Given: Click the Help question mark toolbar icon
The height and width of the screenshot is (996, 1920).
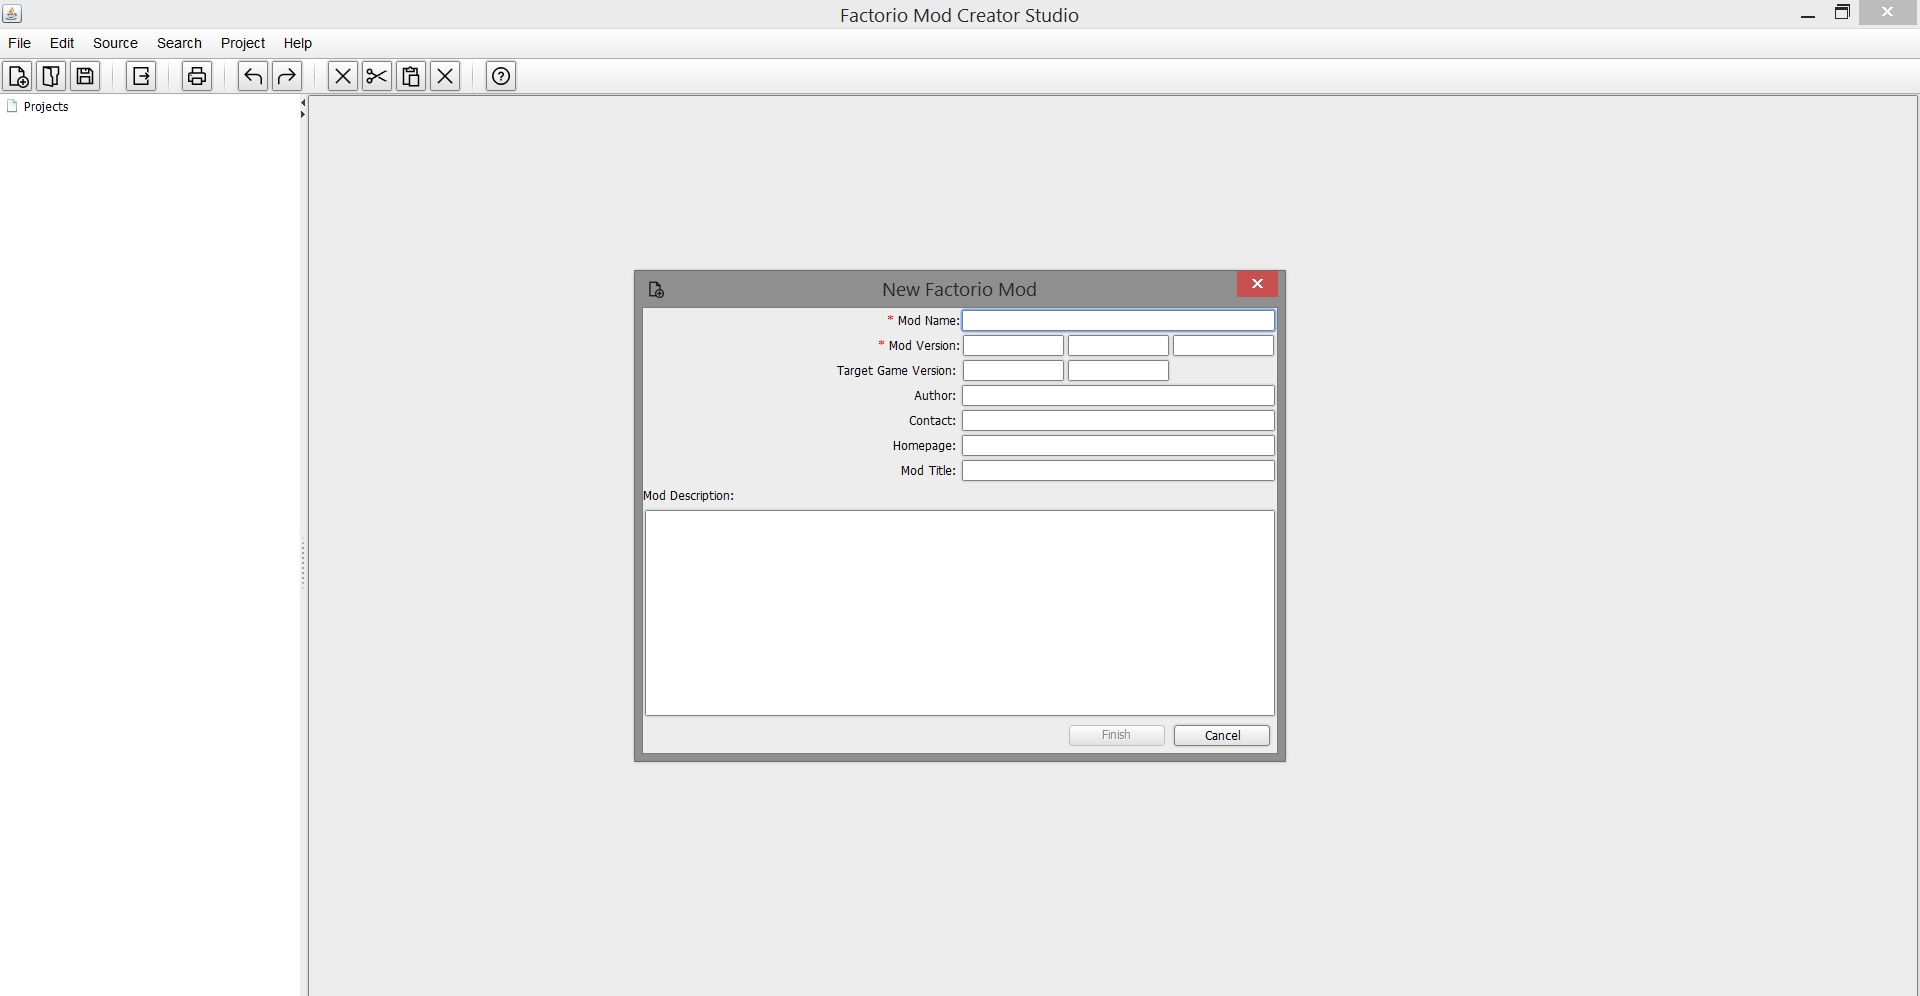Looking at the screenshot, I should [x=501, y=77].
